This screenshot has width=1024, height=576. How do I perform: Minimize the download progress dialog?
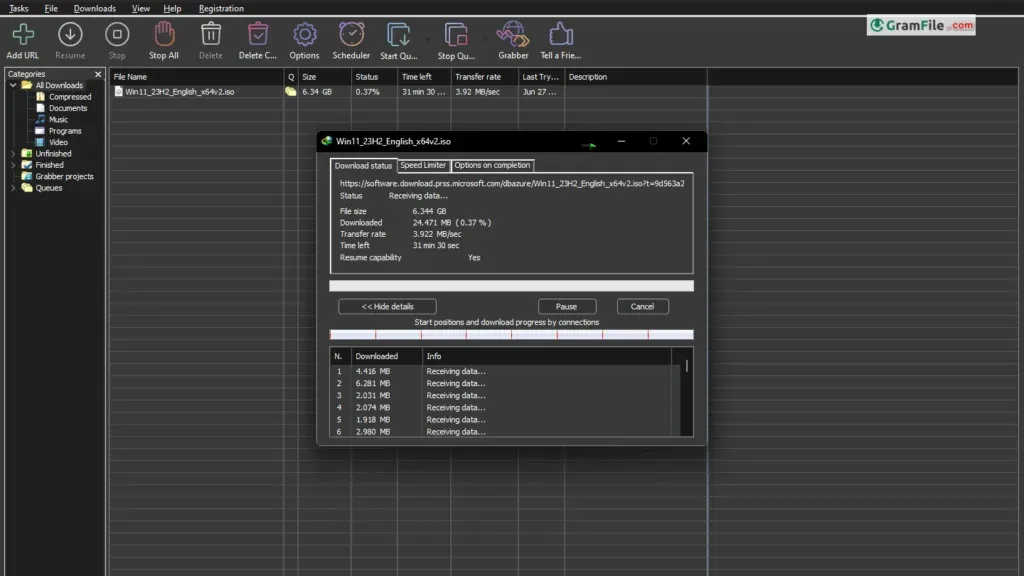point(621,141)
